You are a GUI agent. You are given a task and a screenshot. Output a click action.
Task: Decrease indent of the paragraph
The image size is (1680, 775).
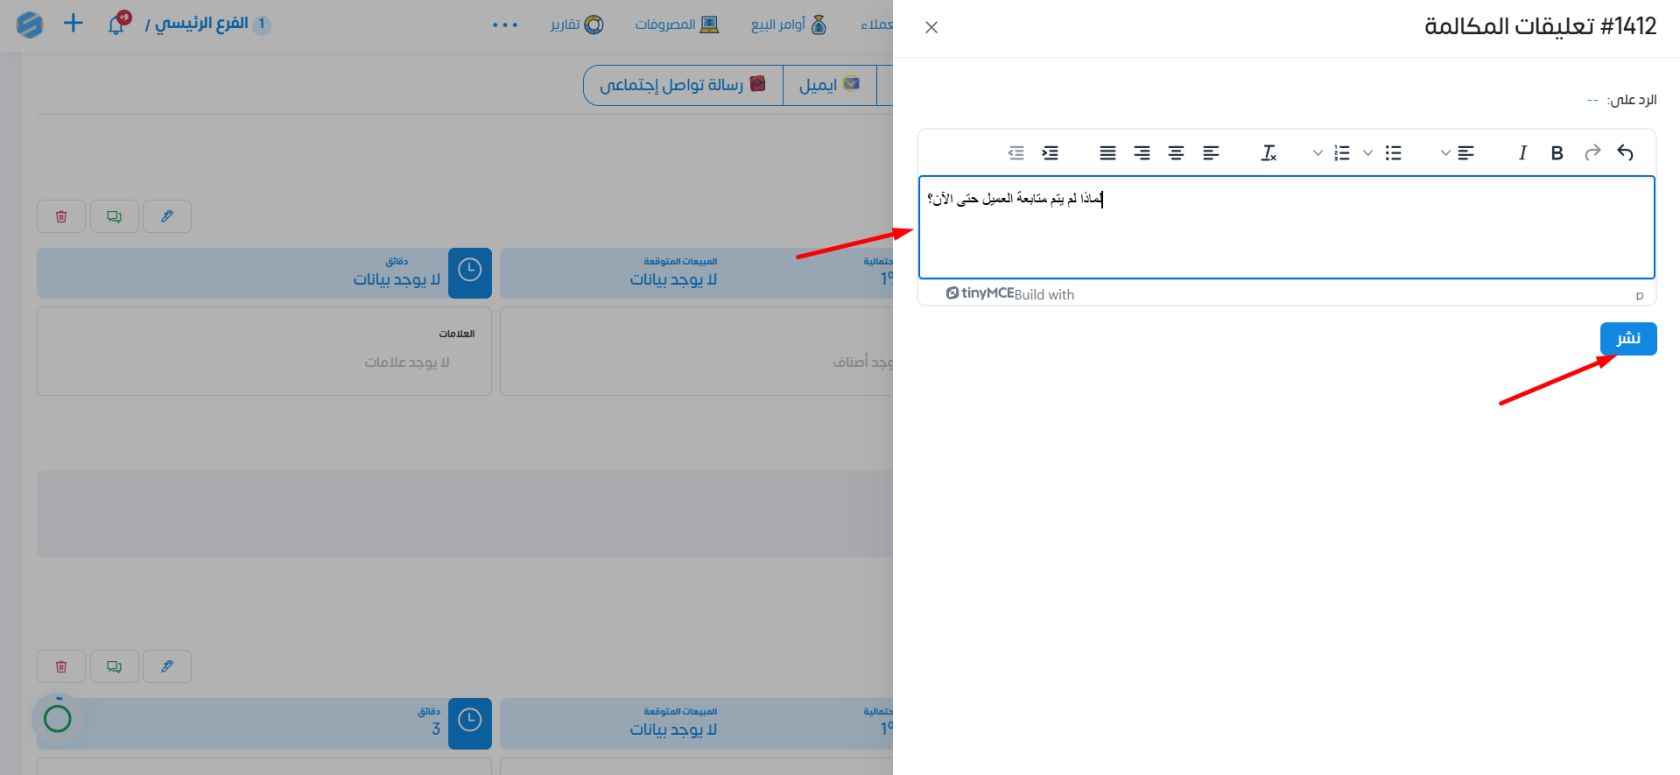(1016, 153)
